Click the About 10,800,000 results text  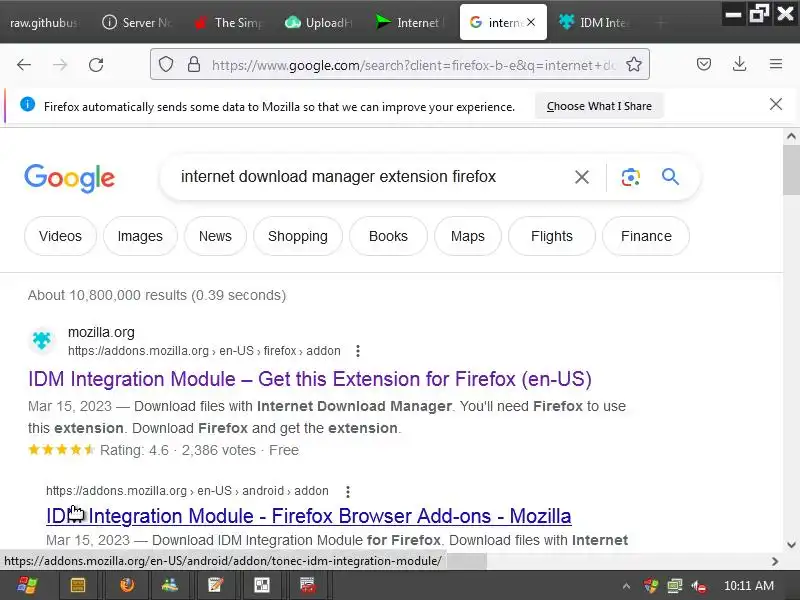coord(157,295)
